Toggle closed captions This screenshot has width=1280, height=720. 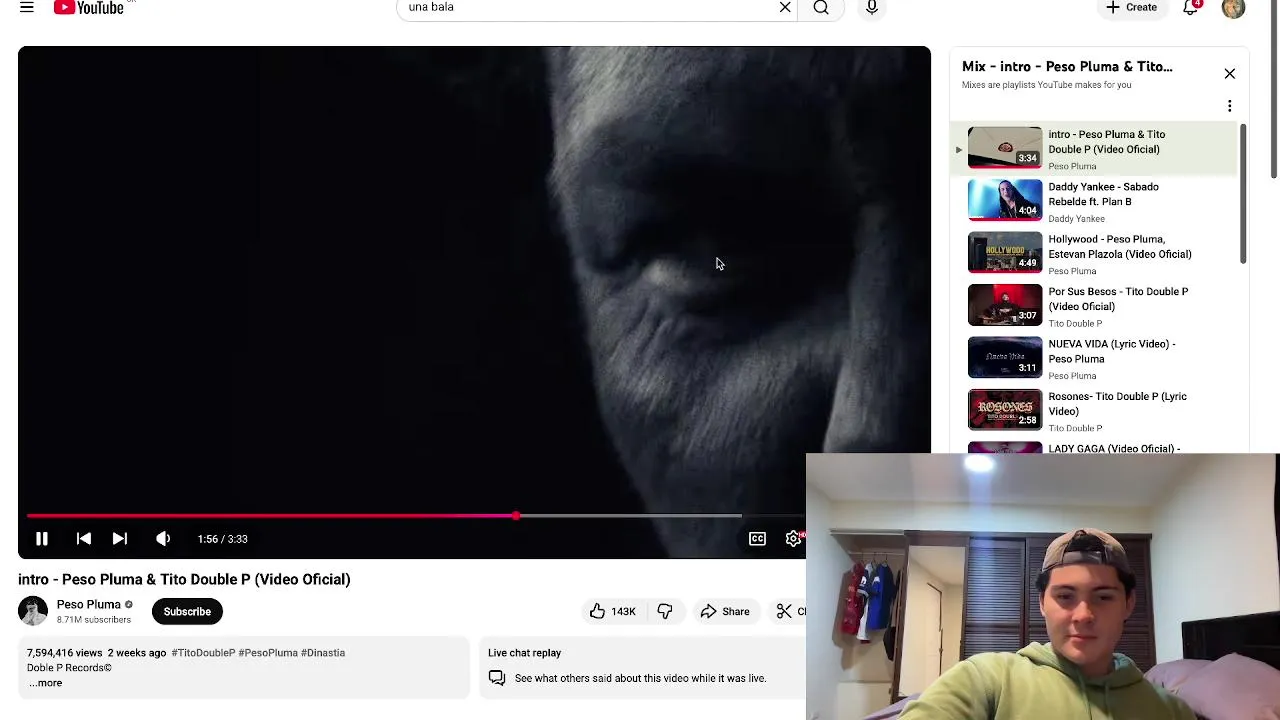click(x=757, y=539)
